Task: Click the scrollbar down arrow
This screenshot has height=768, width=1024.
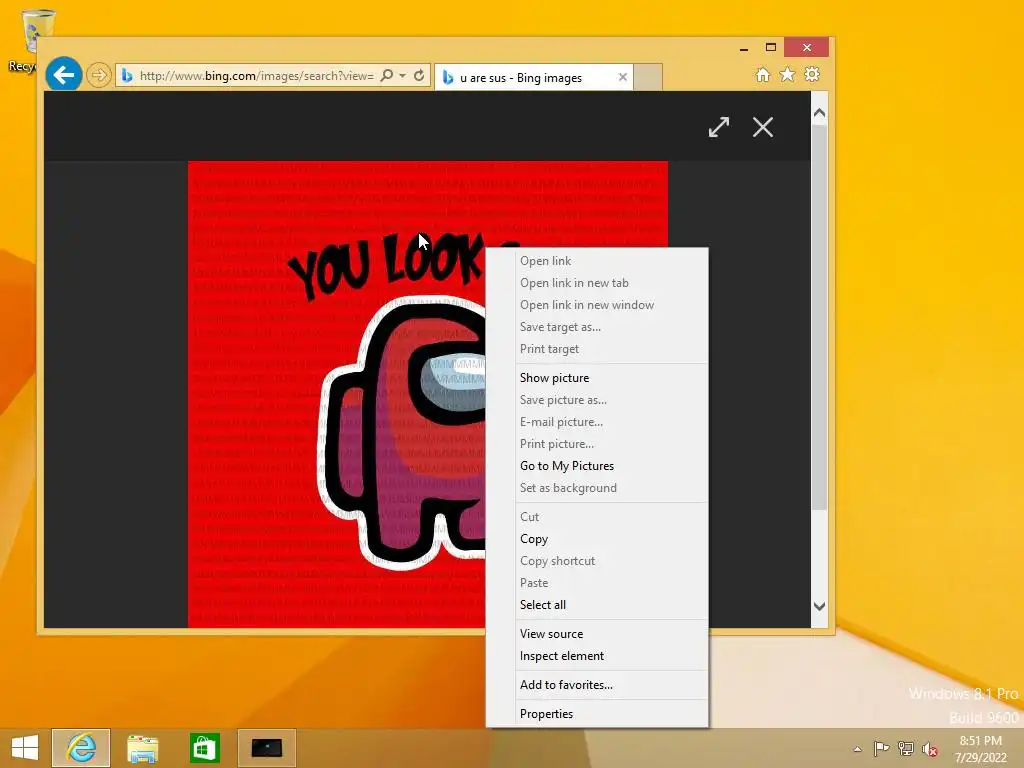Action: [x=820, y=606]
